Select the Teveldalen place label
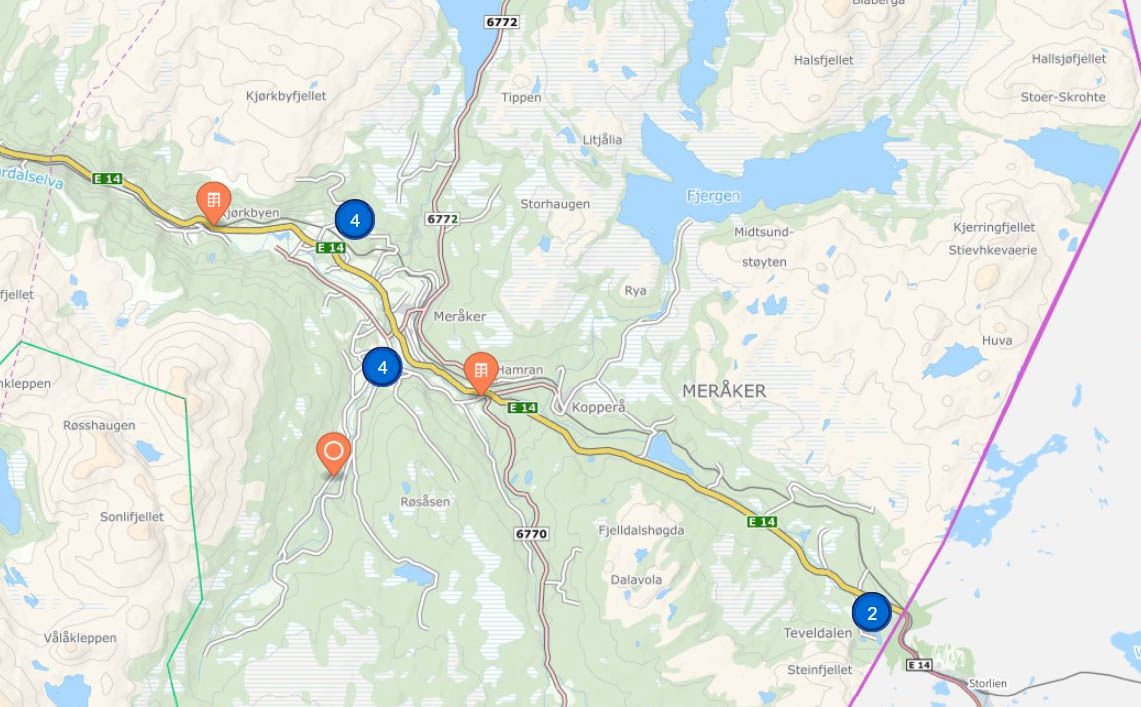Viewport: 1141px width, 707px height. (x=817, y=633)
